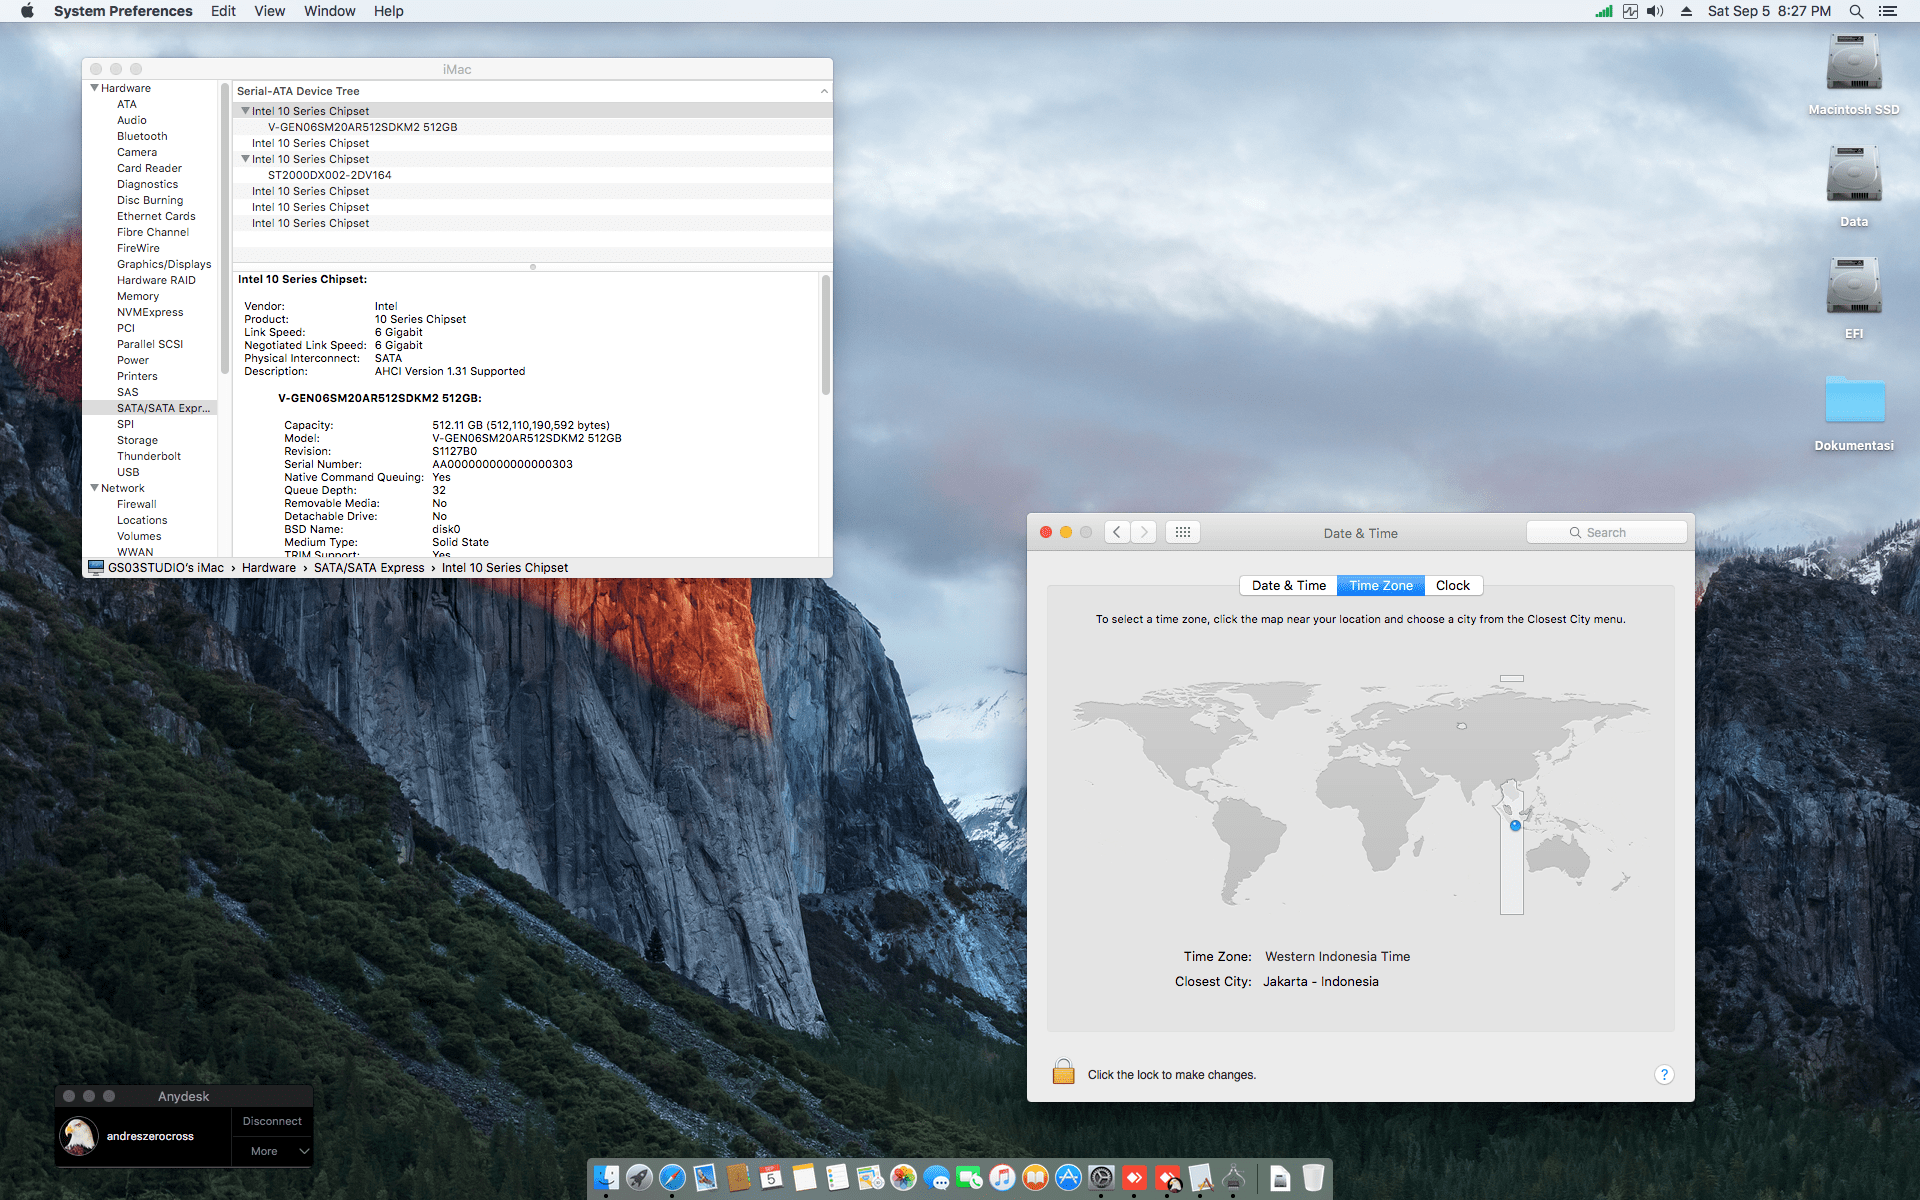Screen dimensions: 1920x1200
Task: Open the help question mark button
Action: (x=1663, y=1074)
